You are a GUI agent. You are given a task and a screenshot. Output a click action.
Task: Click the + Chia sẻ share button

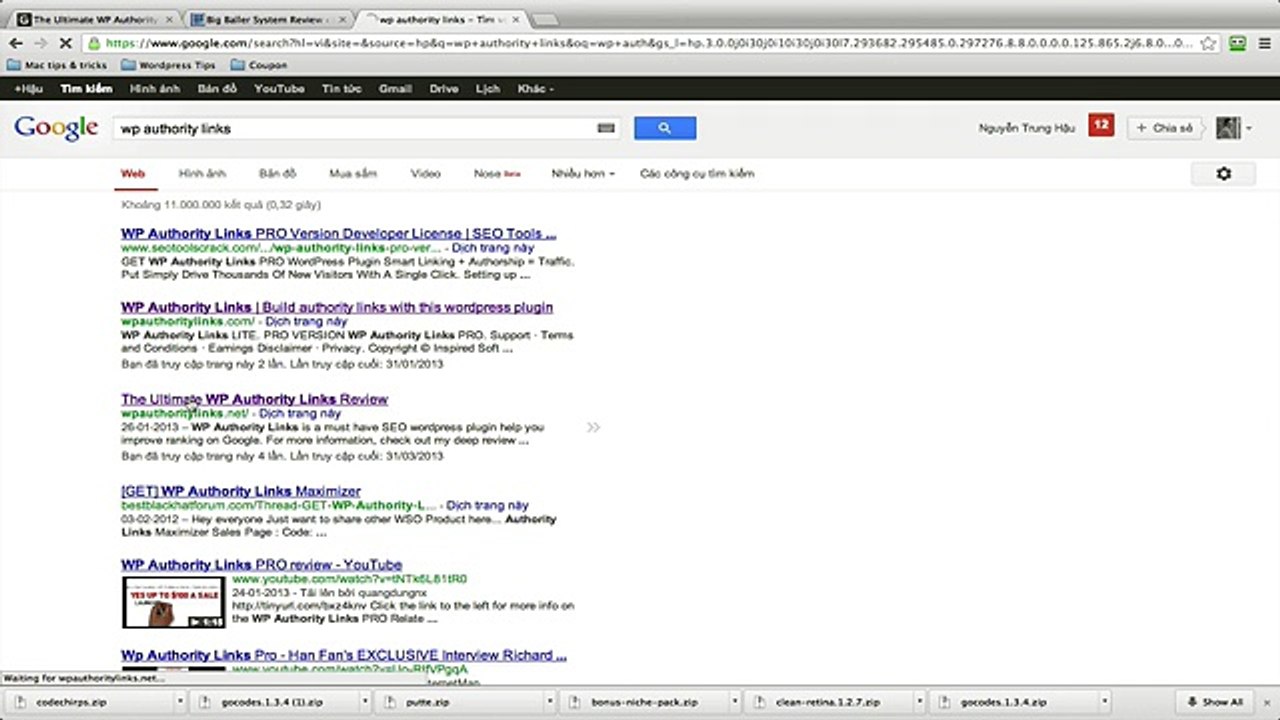[x=1166, y=128]
